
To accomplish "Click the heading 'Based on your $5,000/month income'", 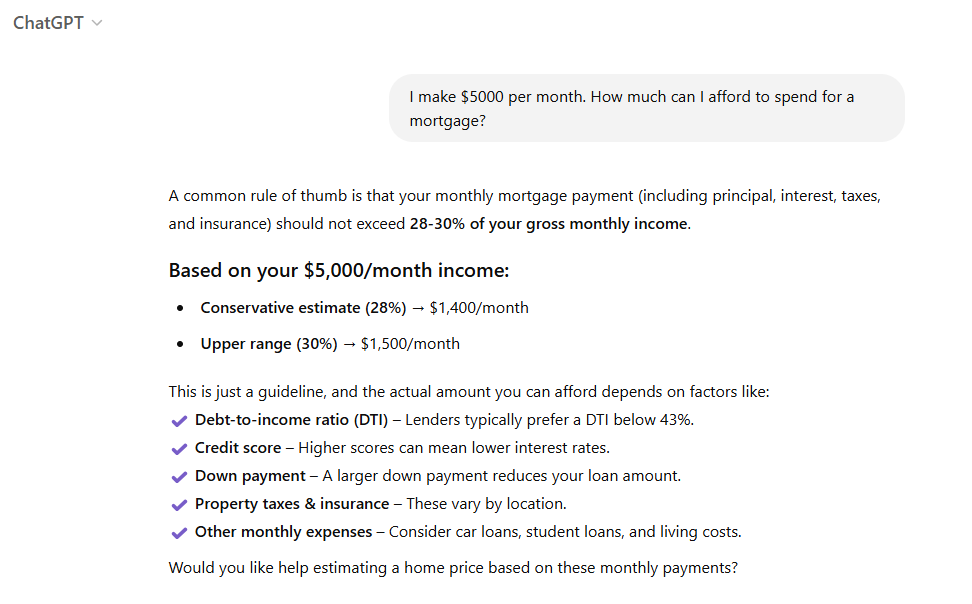I will point(338,270).
